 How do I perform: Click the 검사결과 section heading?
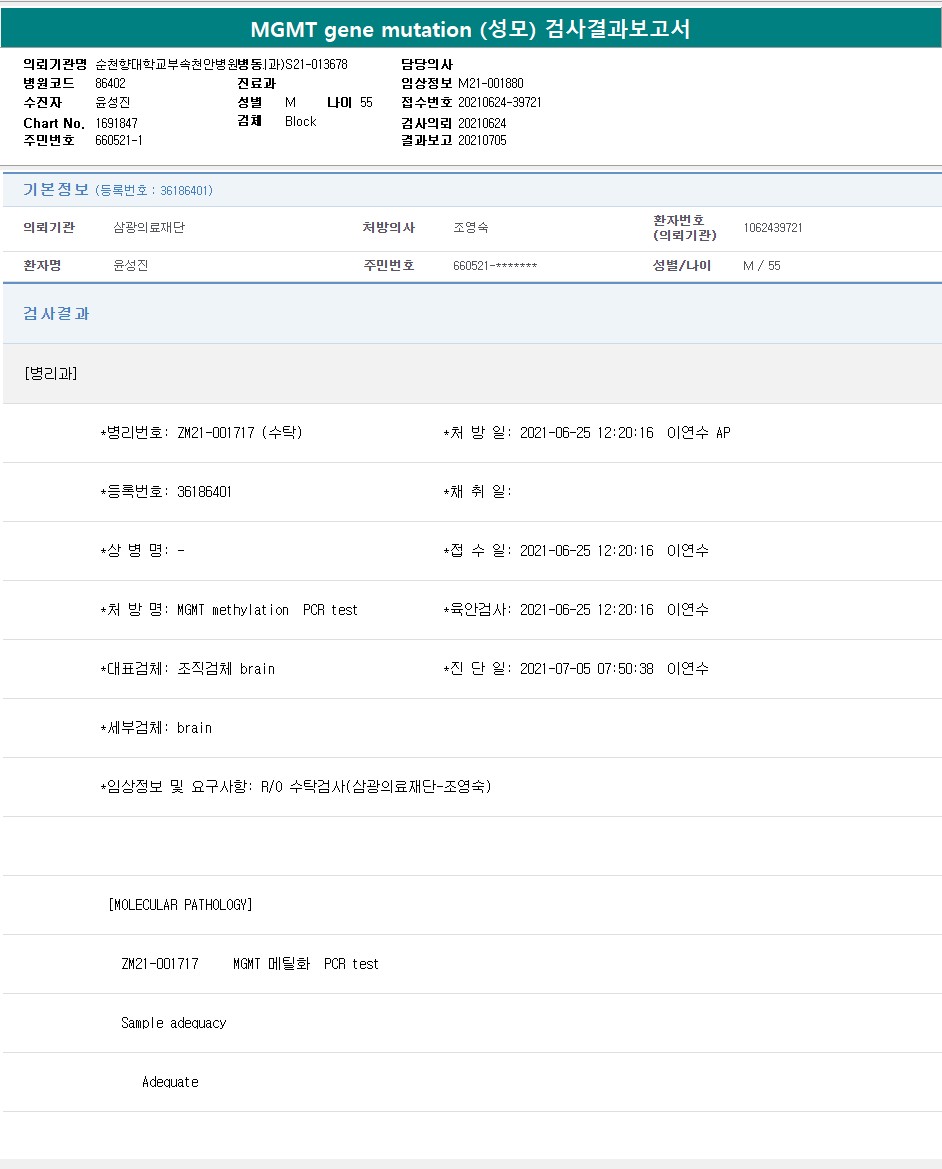[x=56, y=314]
